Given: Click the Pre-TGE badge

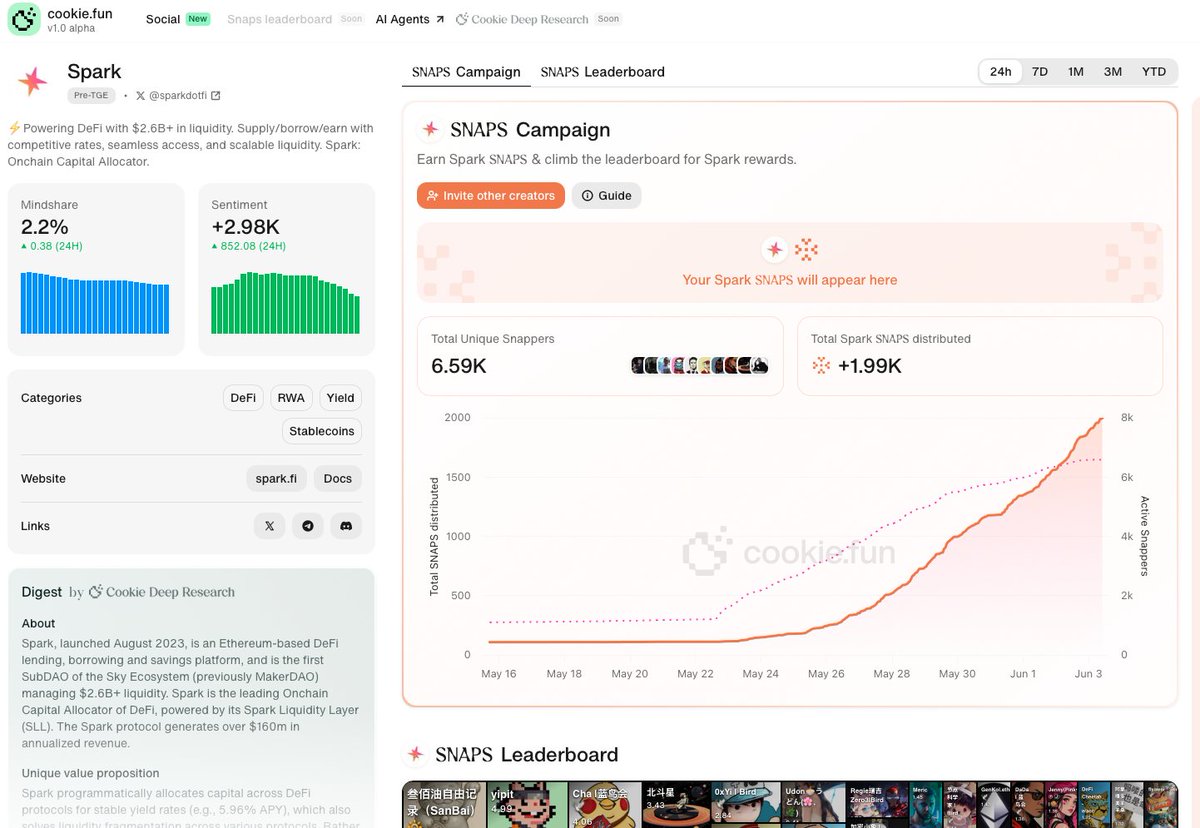Looking at the screenshot, I should pos(93,96).
